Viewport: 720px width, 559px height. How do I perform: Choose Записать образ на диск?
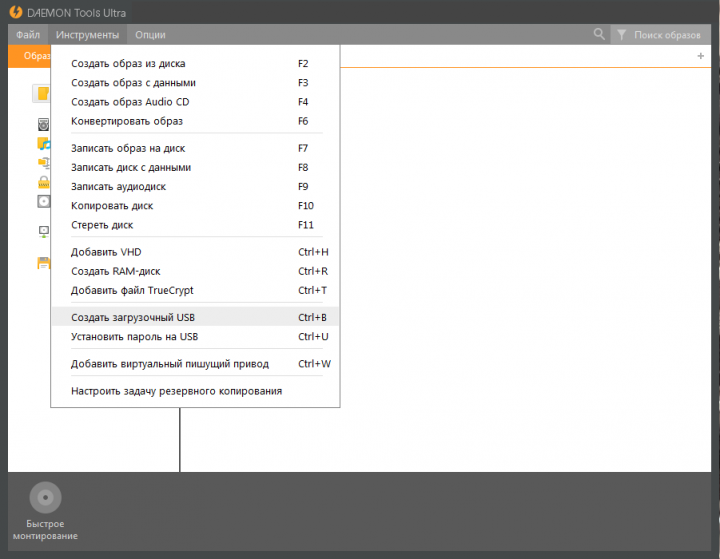[x=195, y=148]
